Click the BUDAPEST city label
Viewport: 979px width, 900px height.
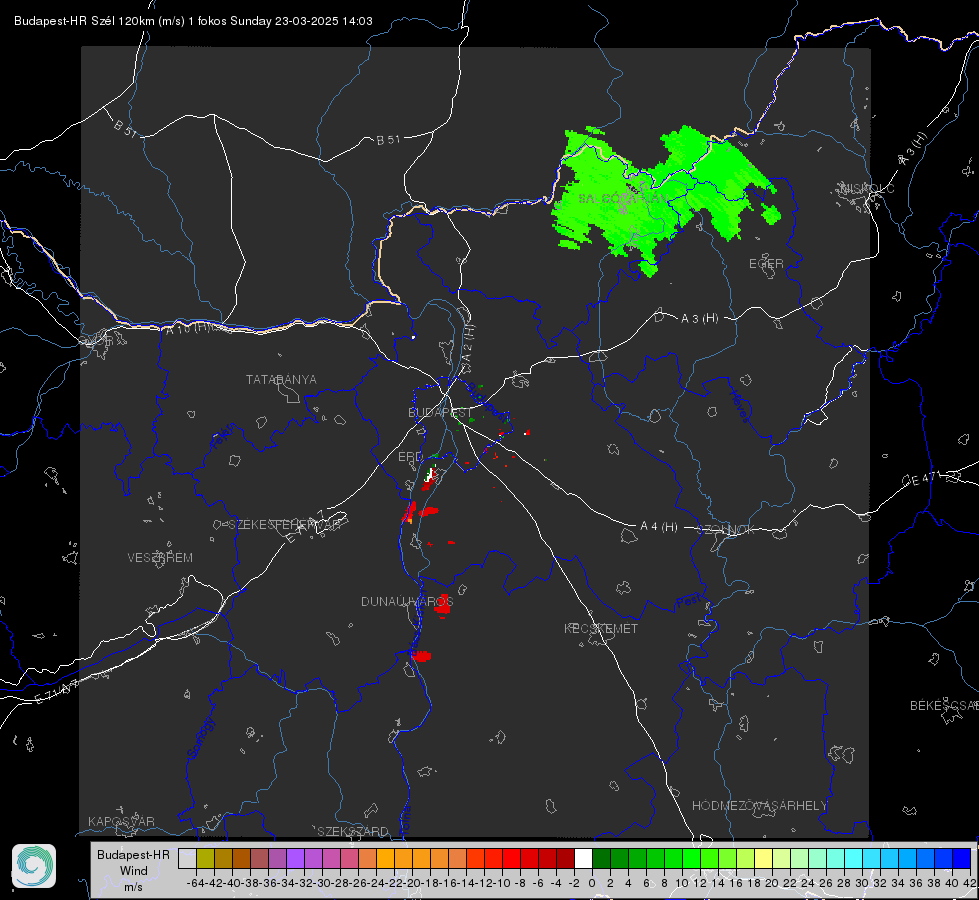[x=440, y=412]
